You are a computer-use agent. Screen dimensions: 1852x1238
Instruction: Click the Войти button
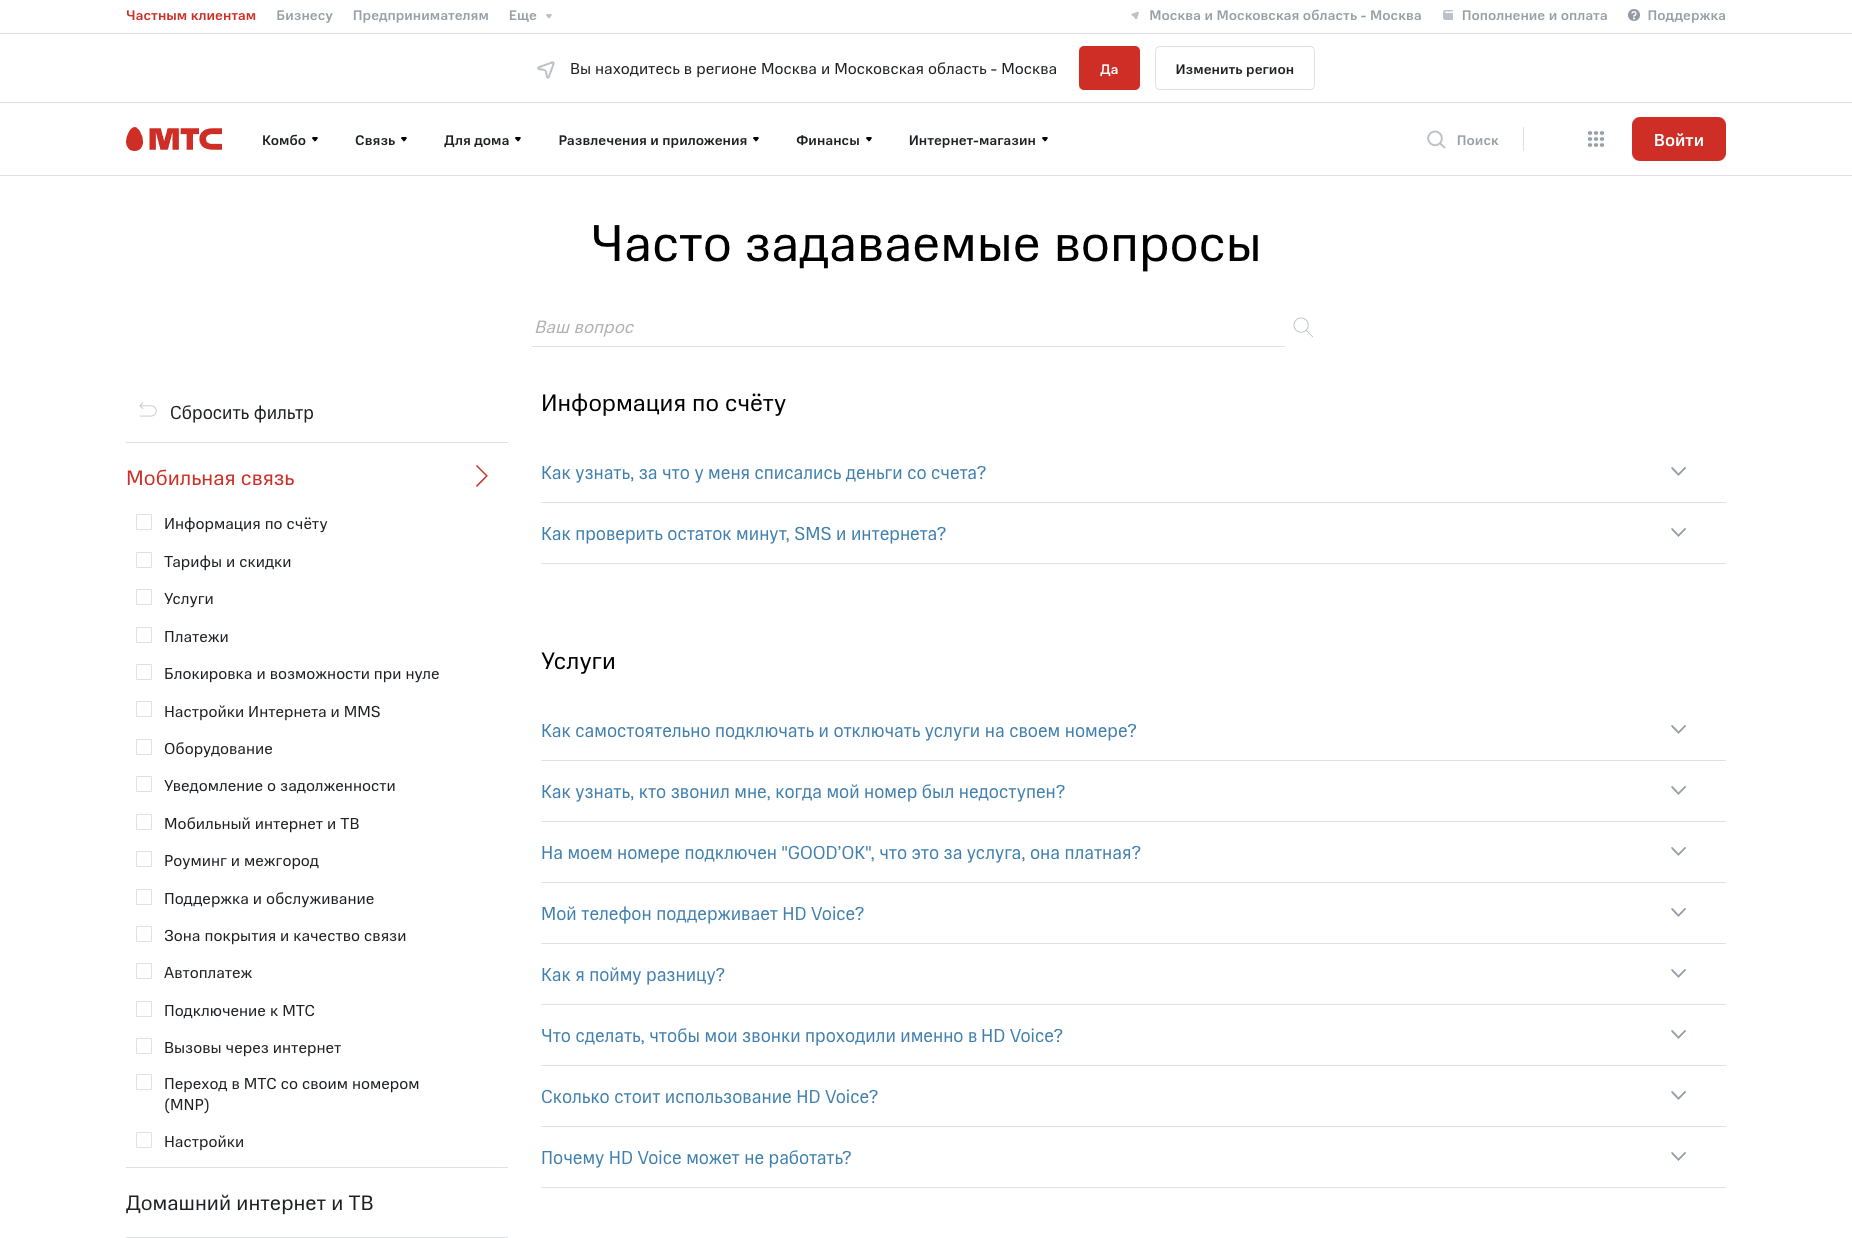[x=1678, y=139]
